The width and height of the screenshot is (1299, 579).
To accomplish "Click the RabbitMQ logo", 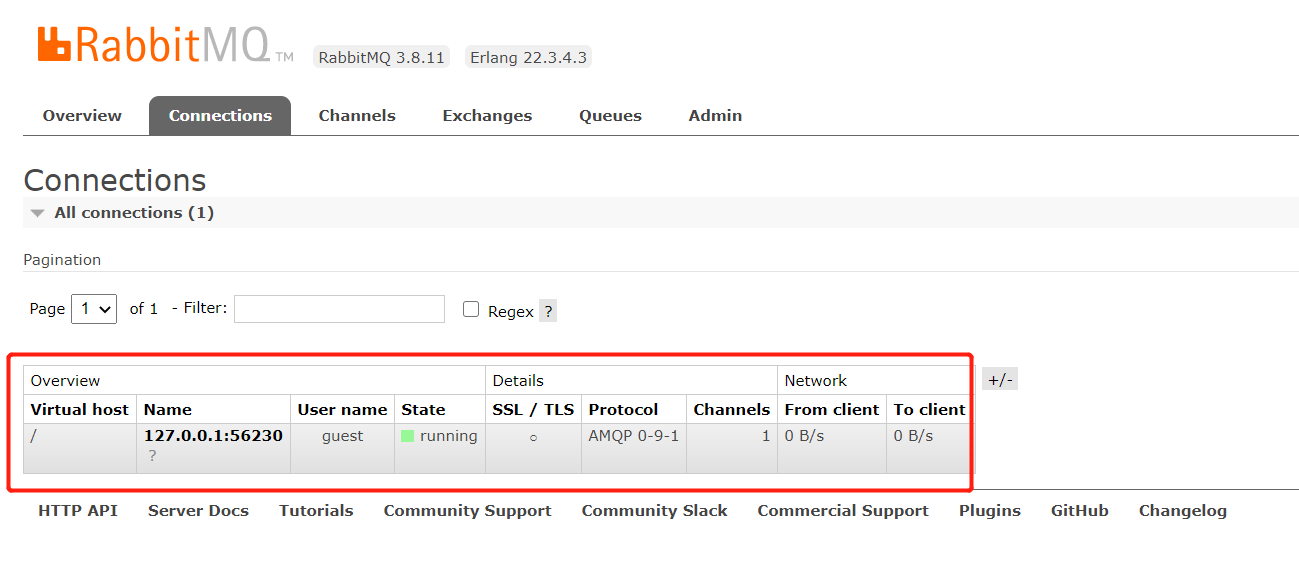I will (x=165, y=45).
